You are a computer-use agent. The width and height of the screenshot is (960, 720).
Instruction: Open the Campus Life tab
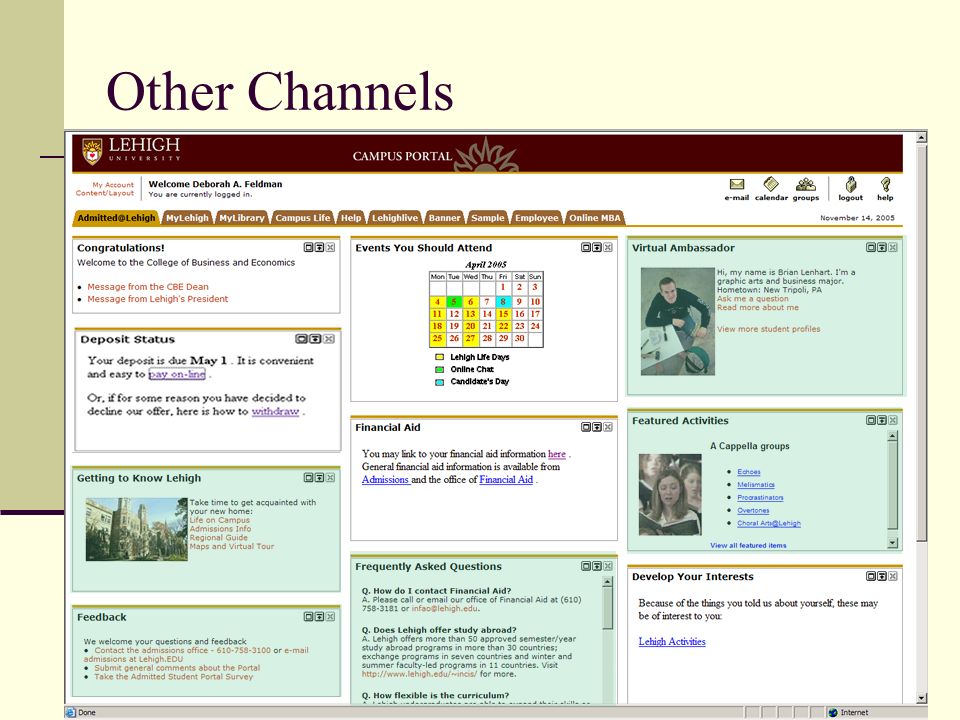click(302, 218)
